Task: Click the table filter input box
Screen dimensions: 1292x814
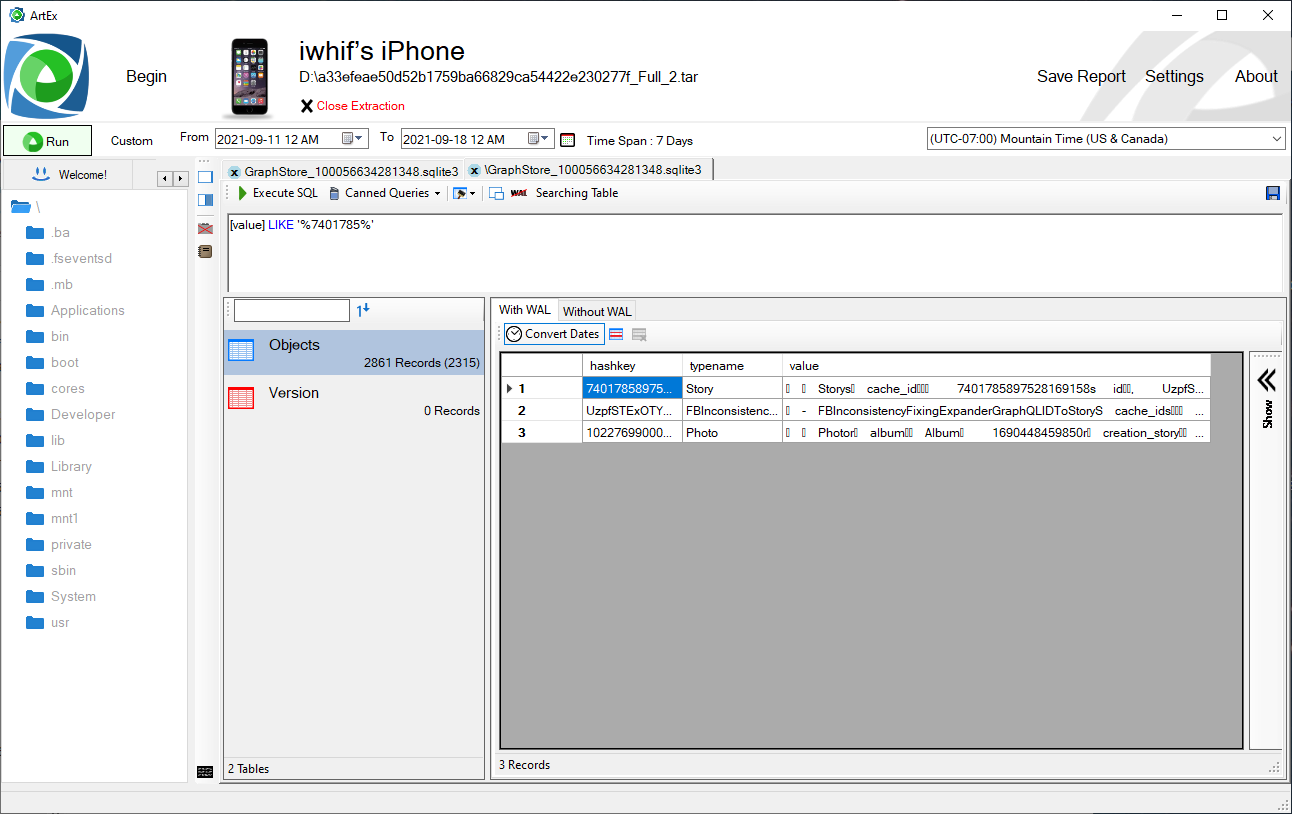Action: pyautogui.click(x=292, y=310)
